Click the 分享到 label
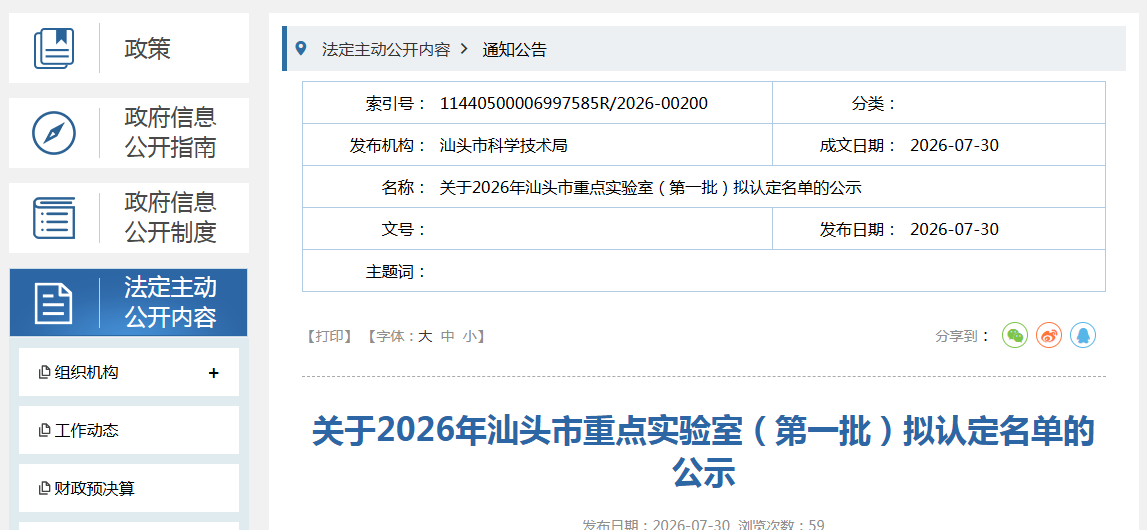 (962, 336)
